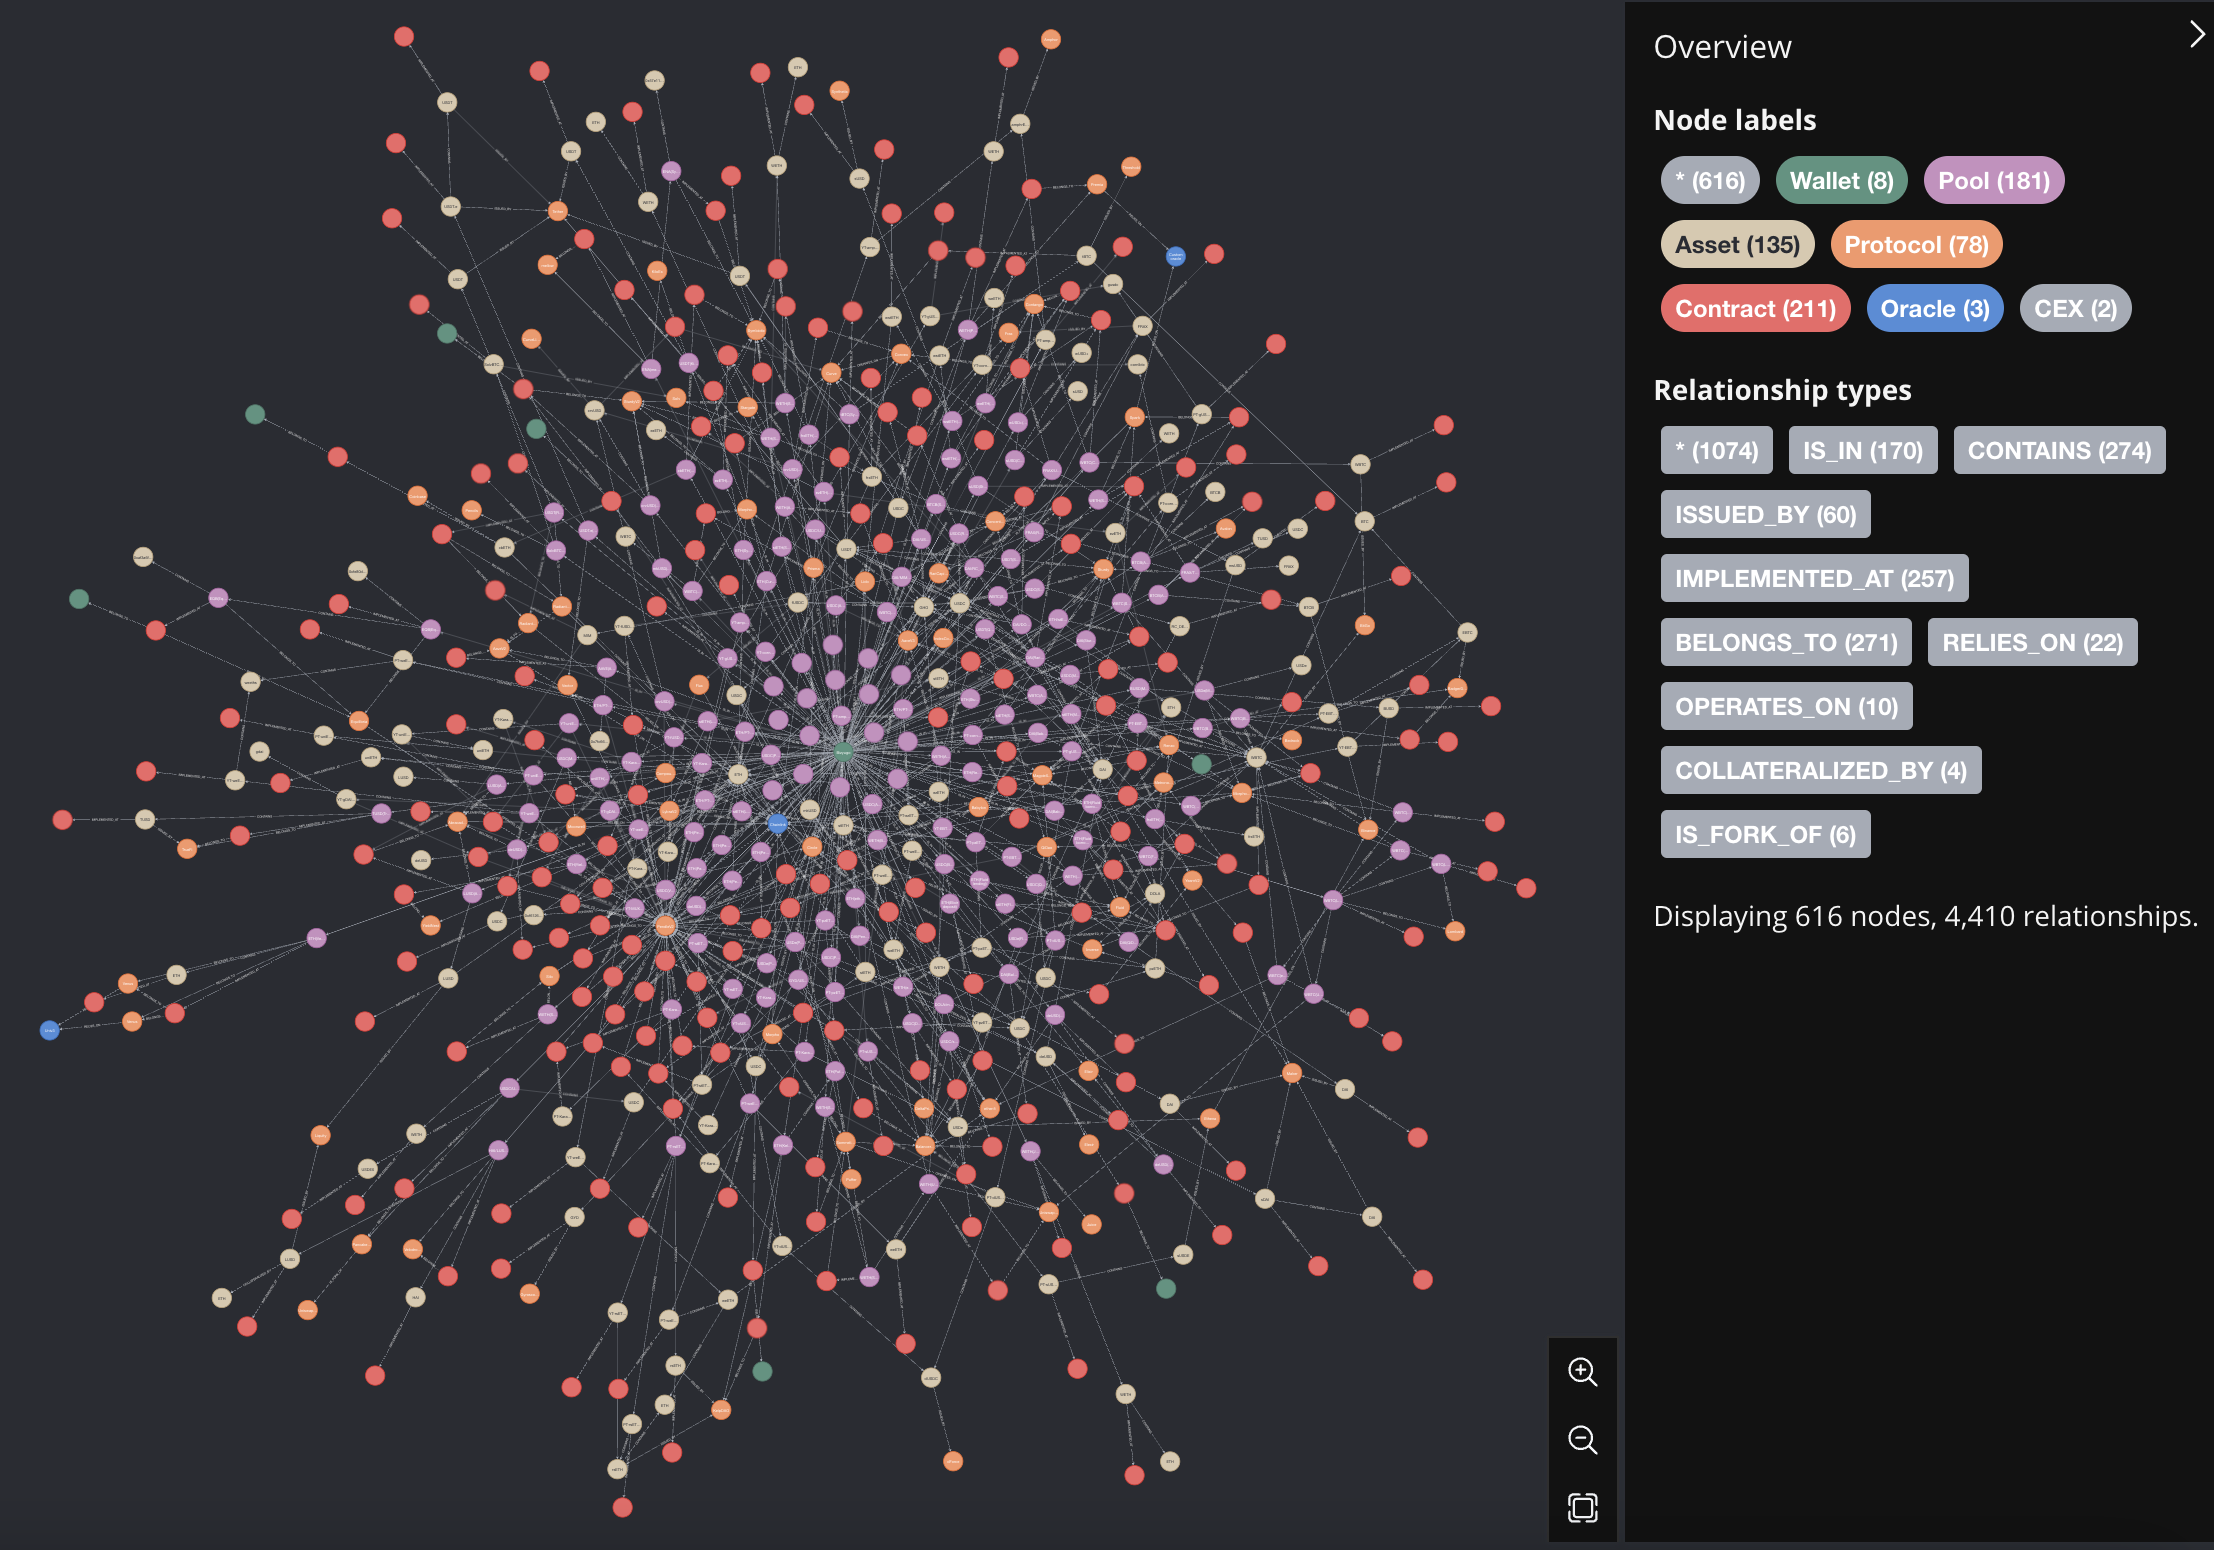This screenshot has width=2214, height=1550.
Task: Select the IS_IN (170) relationship type
Action: click(1862, 451)
